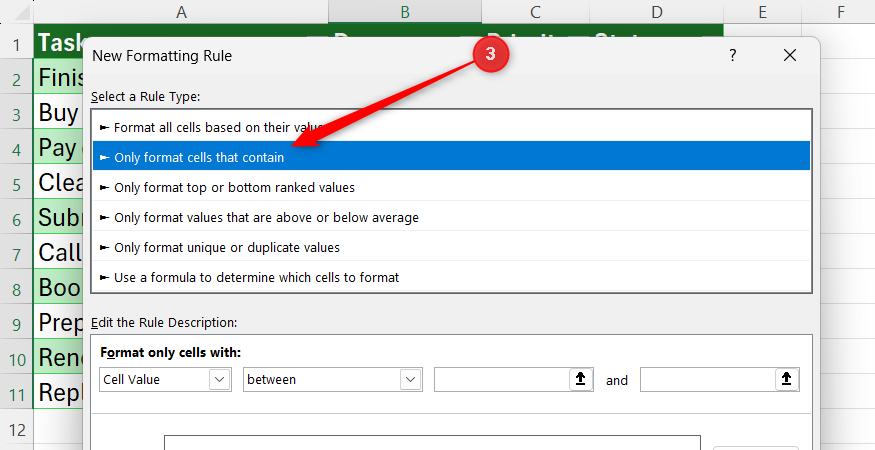The width and height of the screenshot is (875, 450).
Task: Click cell A4 starting with 'Pay'
Action: click(x=59, y=148)
